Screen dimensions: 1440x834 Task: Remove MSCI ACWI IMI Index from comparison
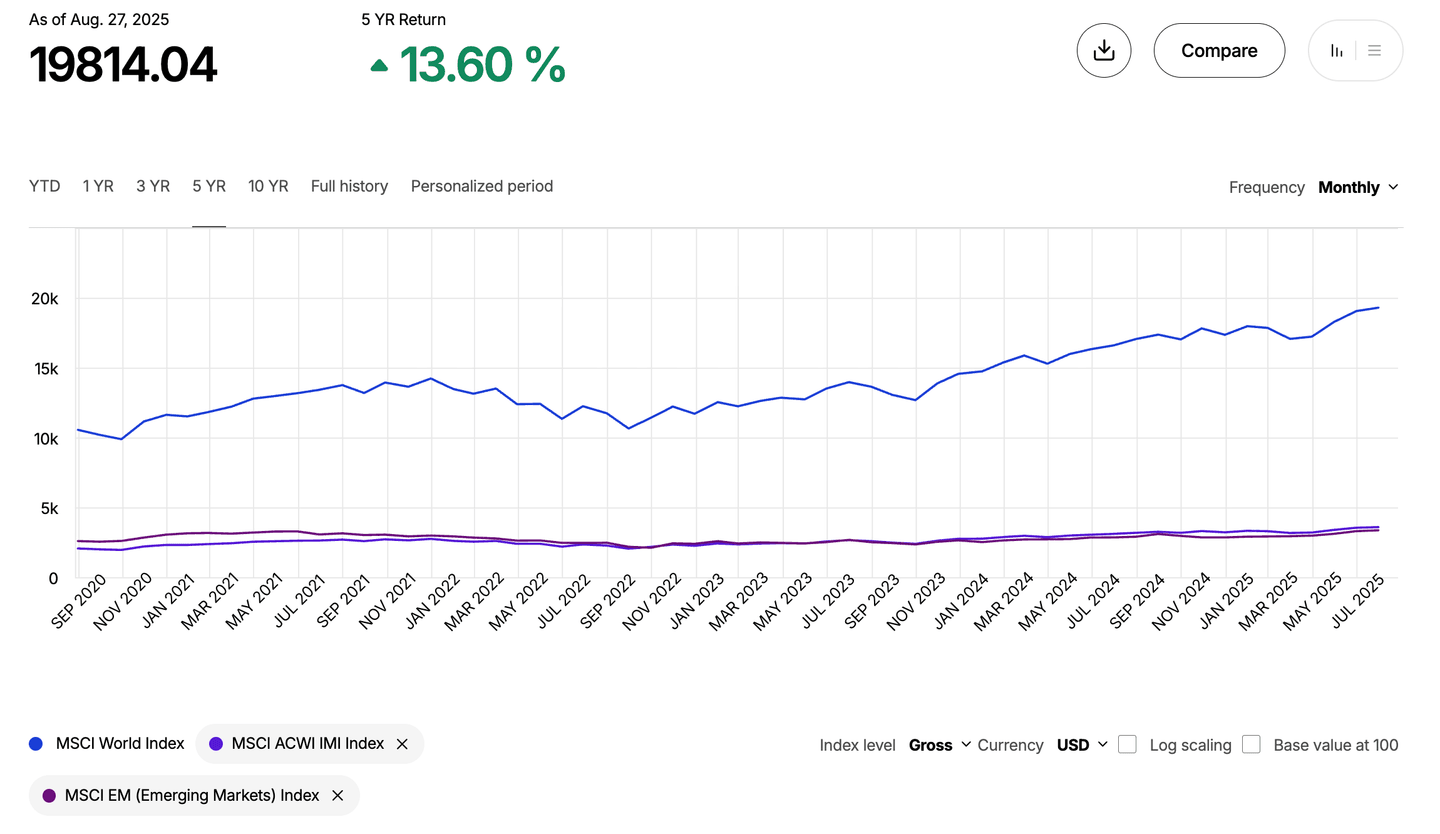pyautogui.click(x=402, y=744)
